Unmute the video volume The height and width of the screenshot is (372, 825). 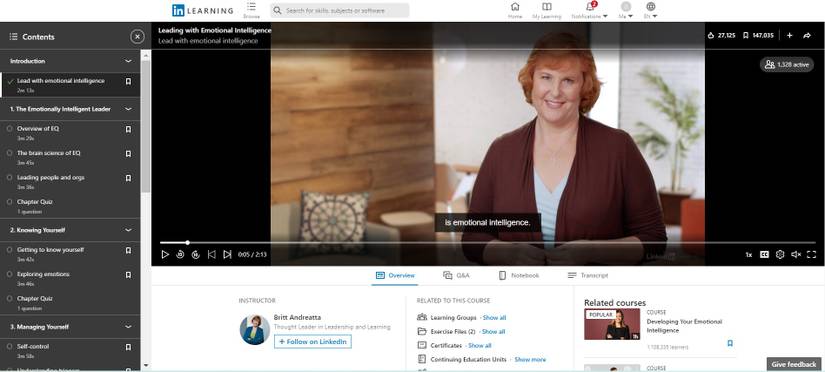coord(796,255)
